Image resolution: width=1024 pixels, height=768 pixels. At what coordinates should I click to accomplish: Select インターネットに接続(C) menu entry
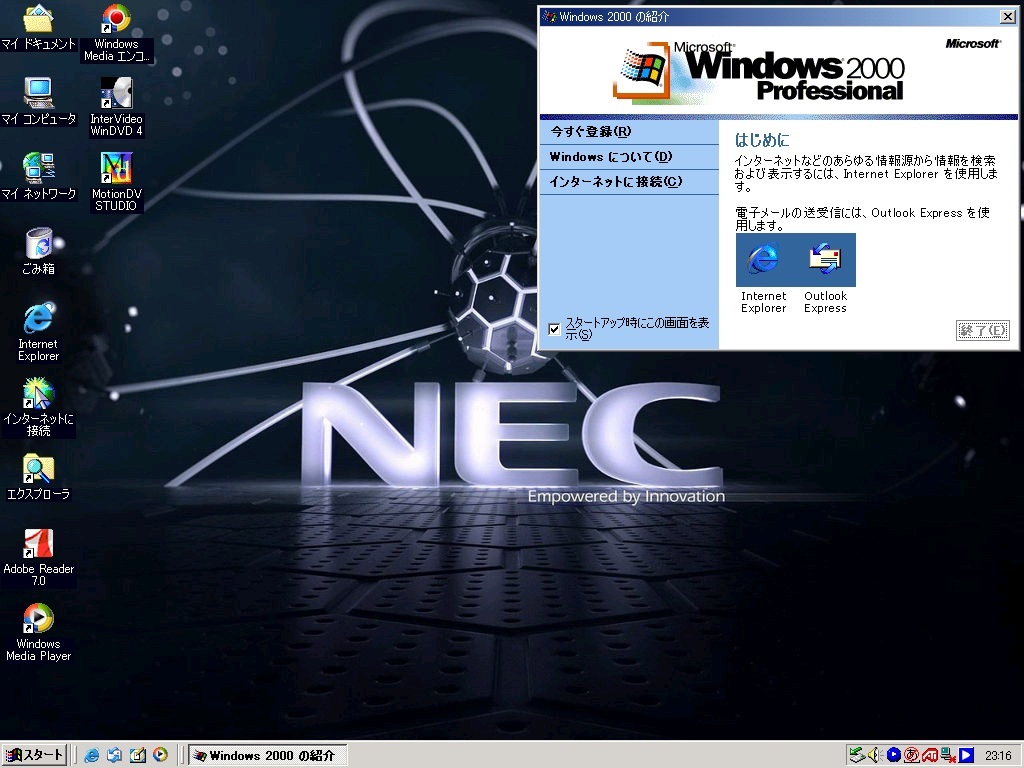pos(629,182)
